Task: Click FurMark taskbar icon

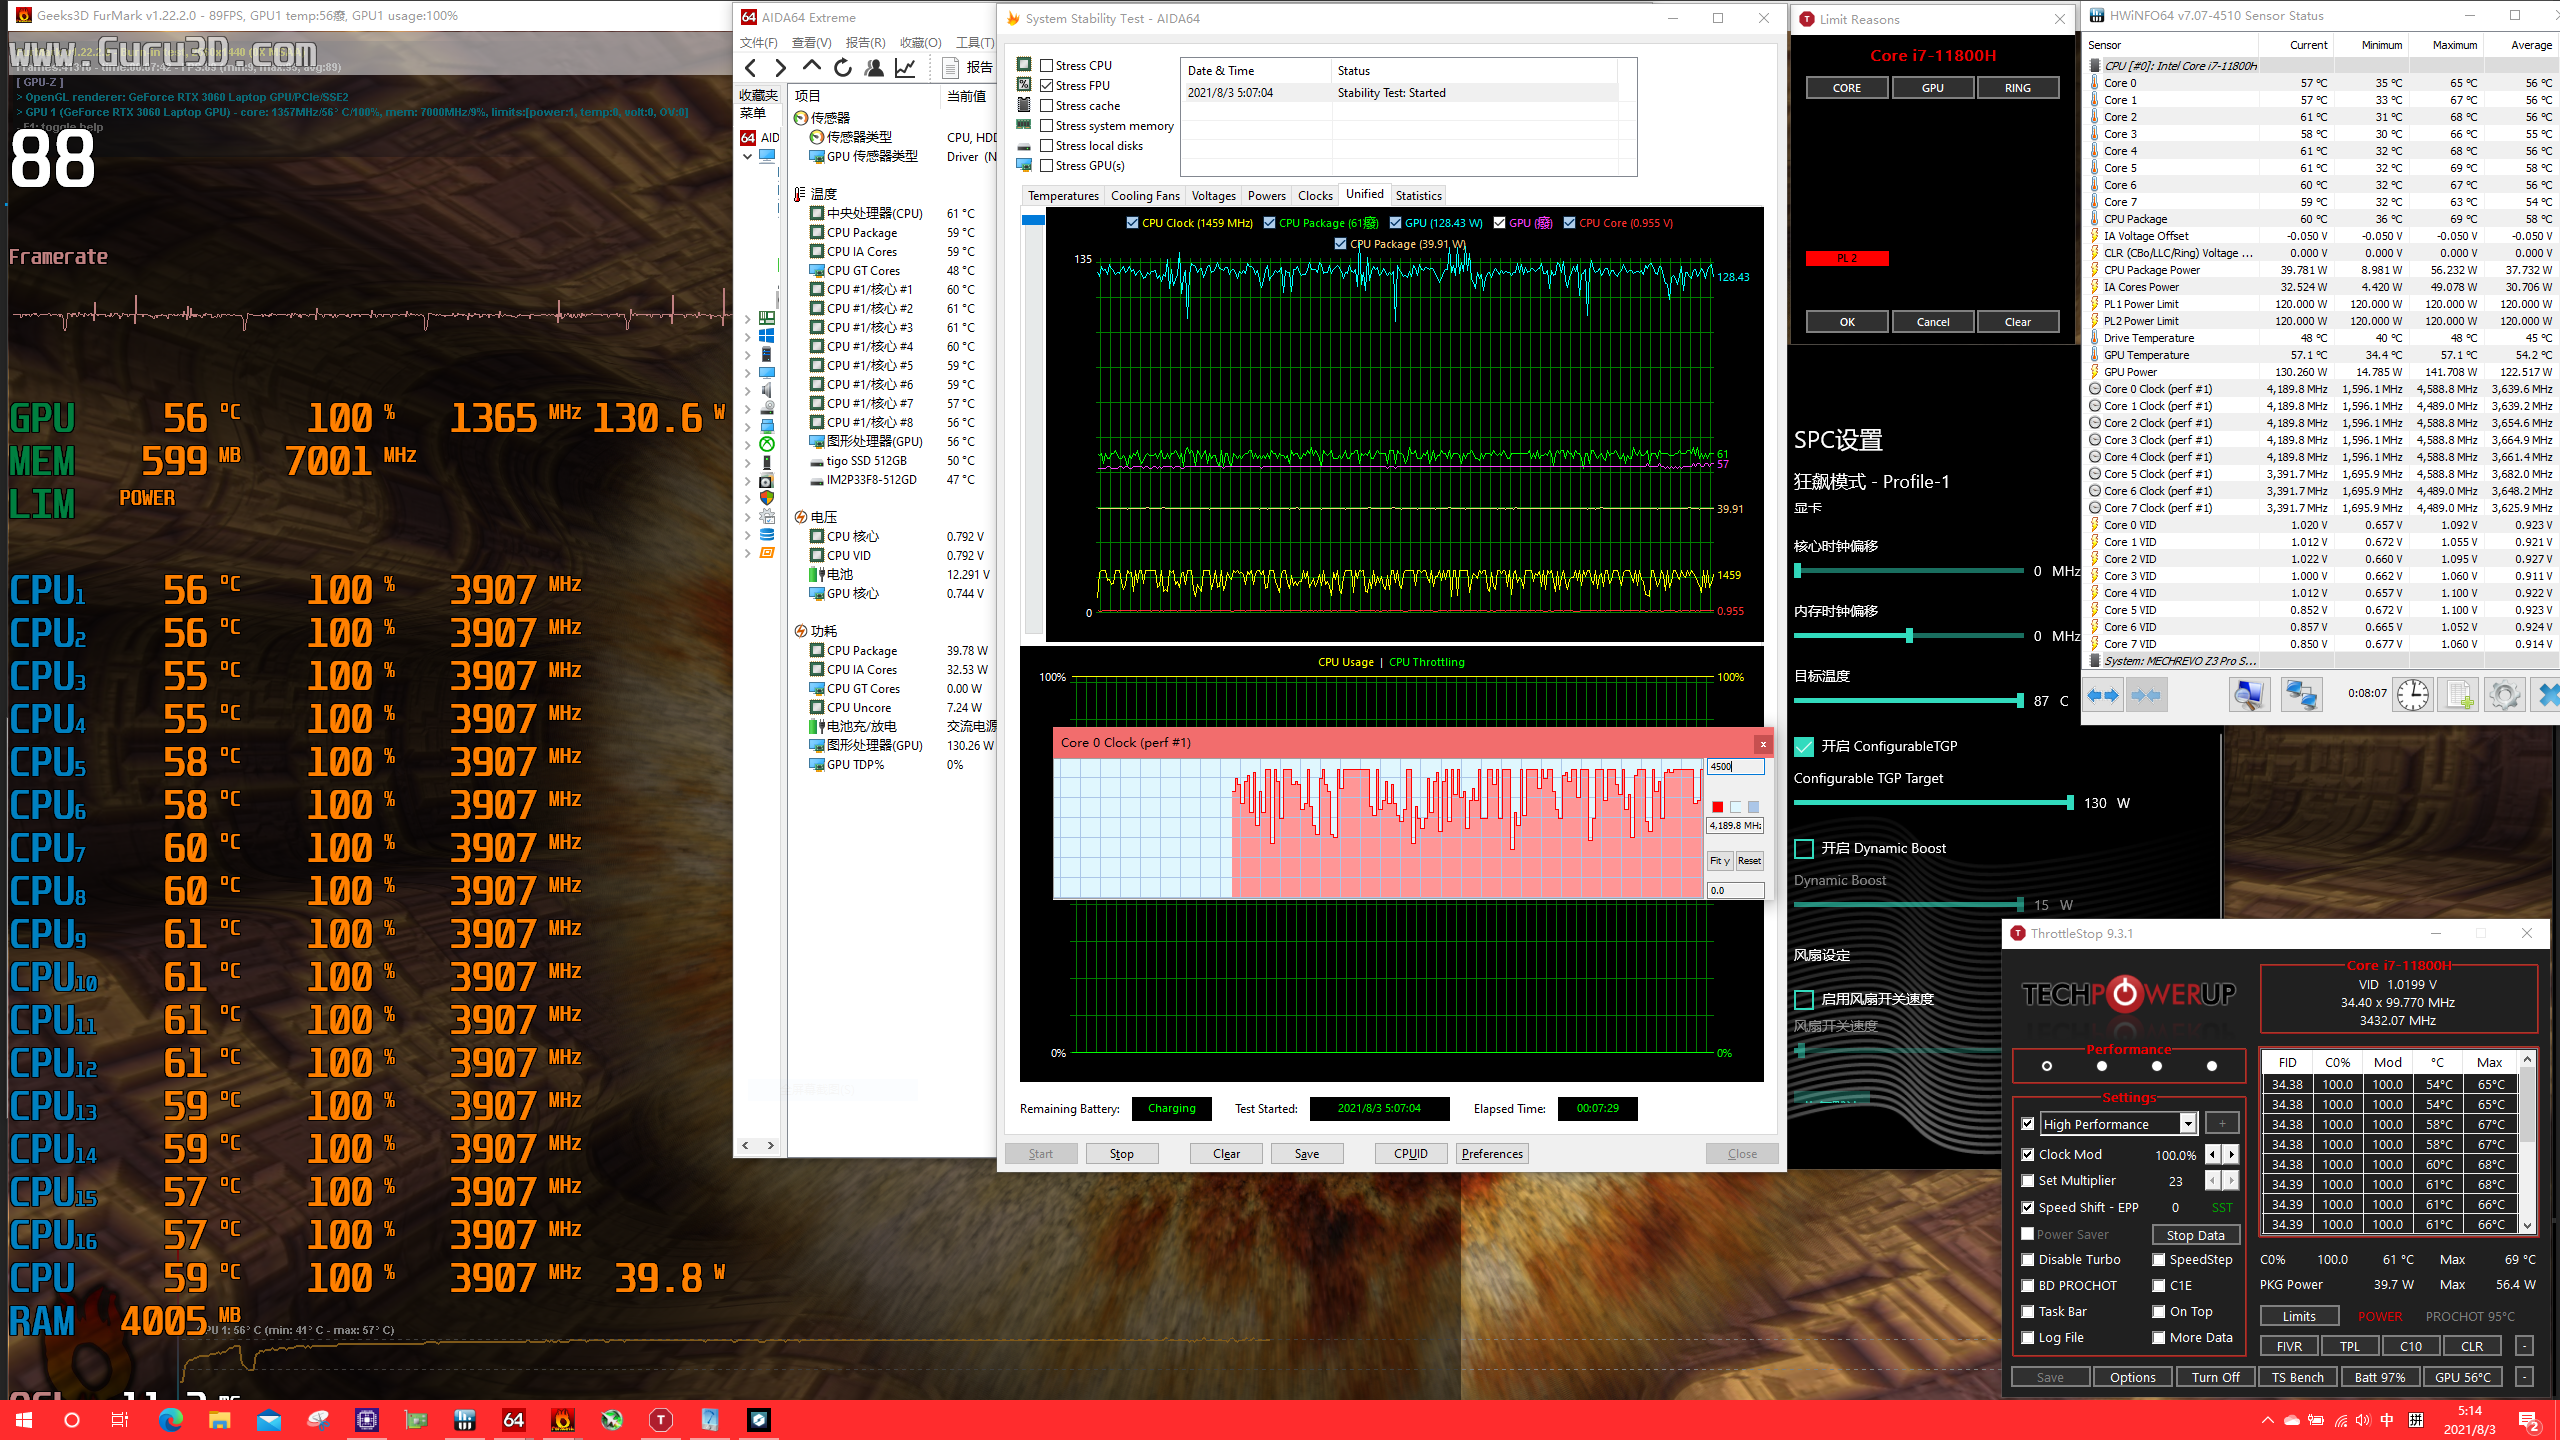Action: 563,1420
